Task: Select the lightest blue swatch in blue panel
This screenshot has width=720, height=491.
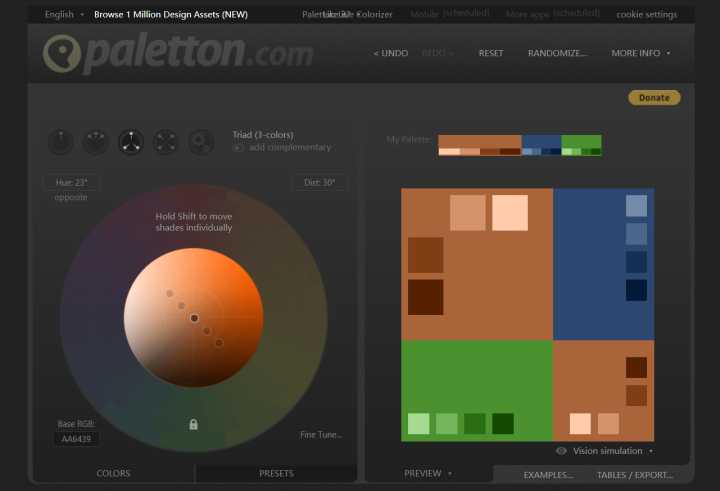Action: coord(636,205)
